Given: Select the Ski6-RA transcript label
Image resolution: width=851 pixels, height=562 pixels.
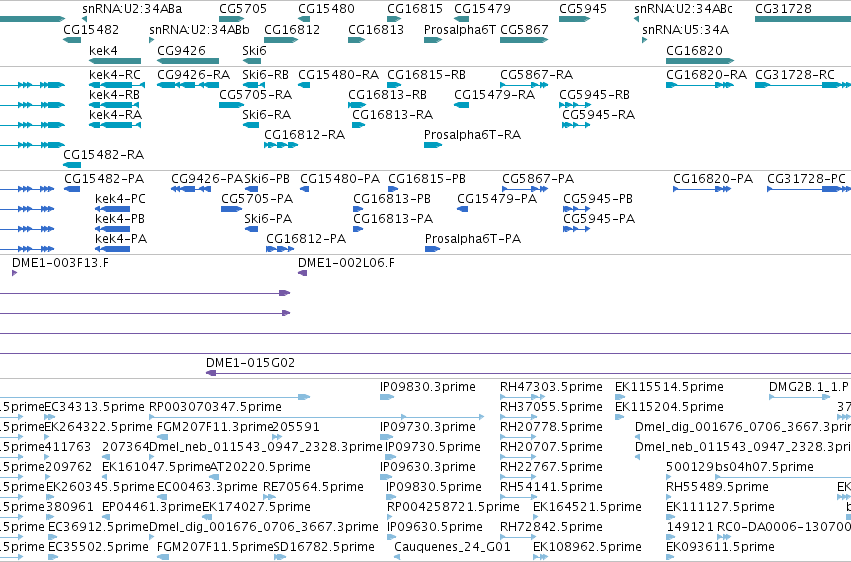Looking at the screenshot, I should (x=266, y=114).
